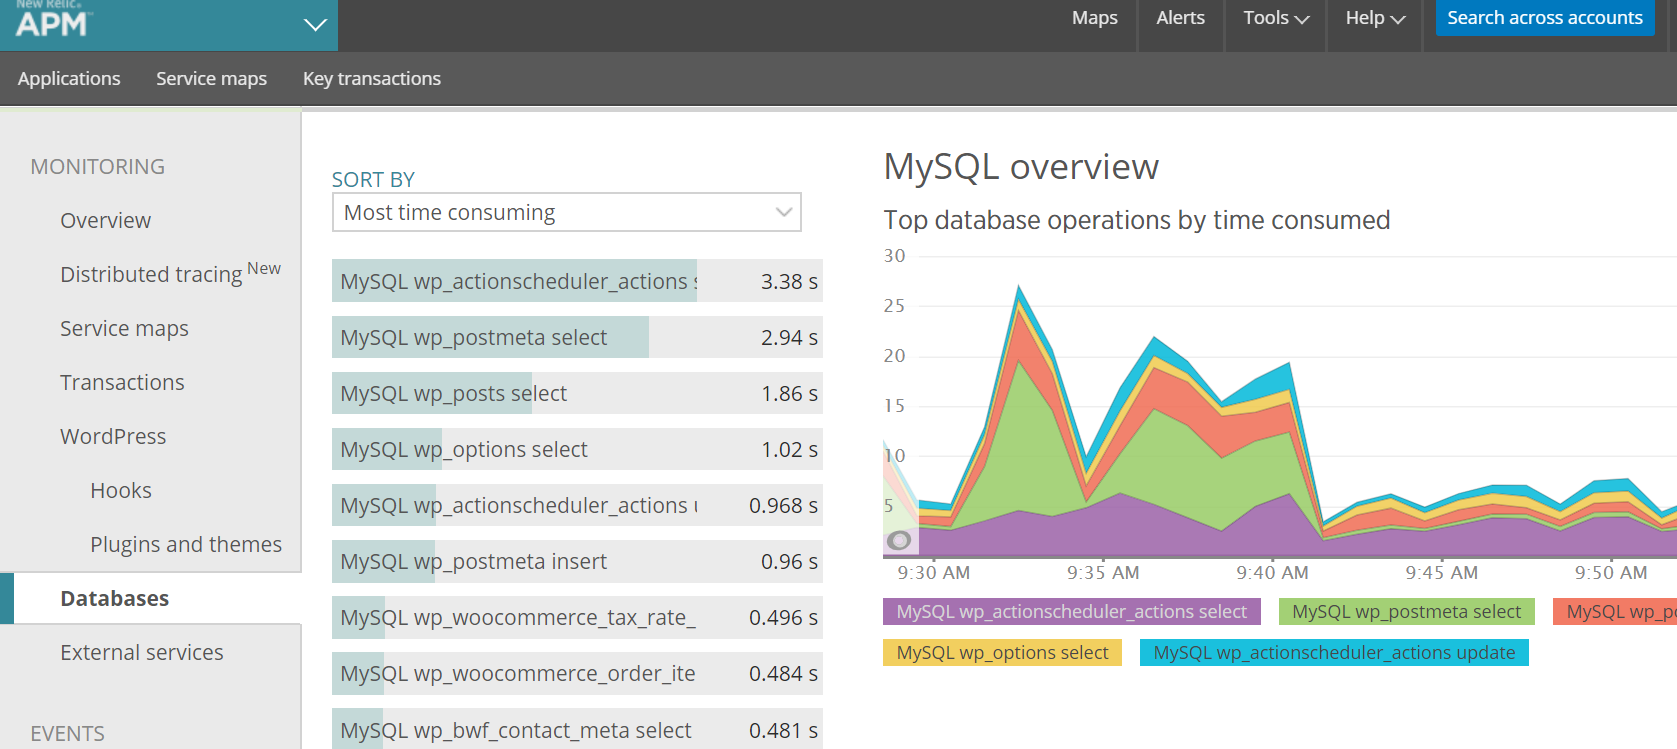
Task: Click the MySQL overview heading
Action: pyautogui.click(x=1021, y=166)
